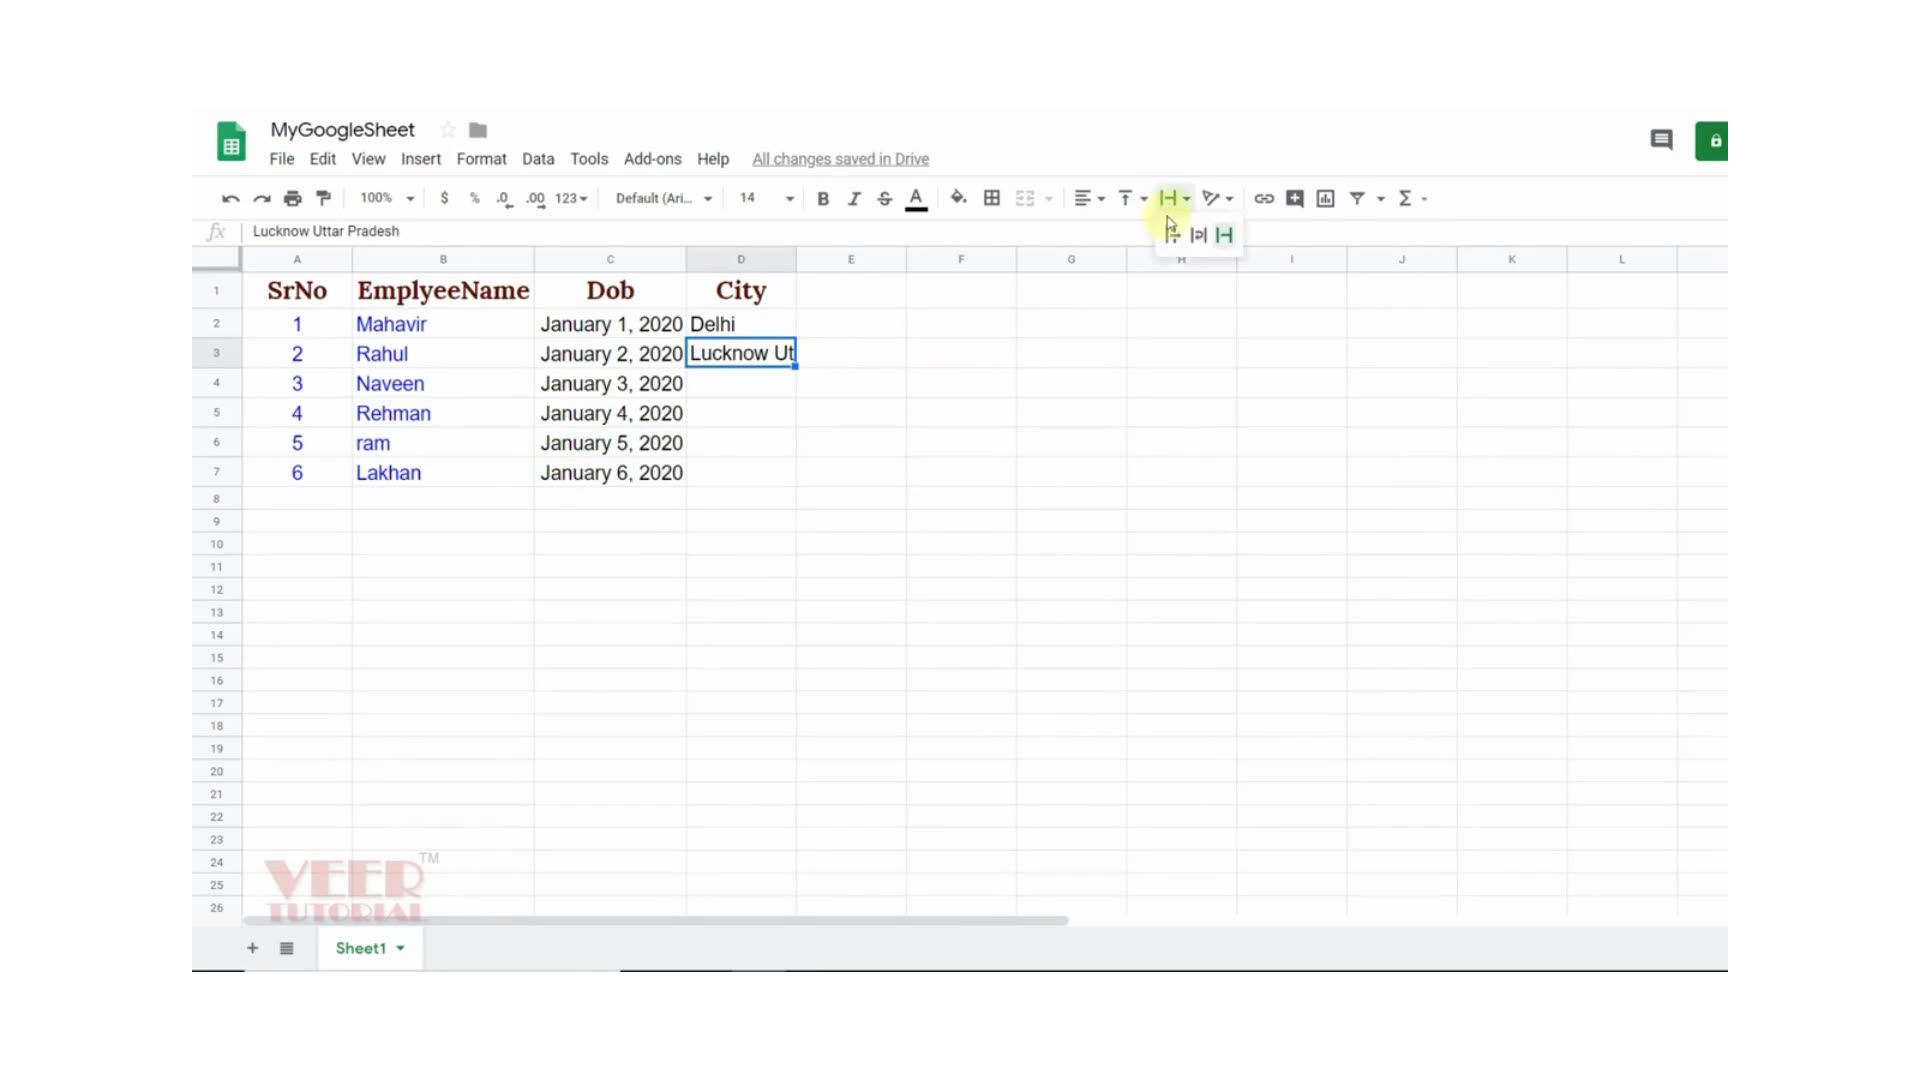Insert a link with the link icon

(x=1263, y=198)
